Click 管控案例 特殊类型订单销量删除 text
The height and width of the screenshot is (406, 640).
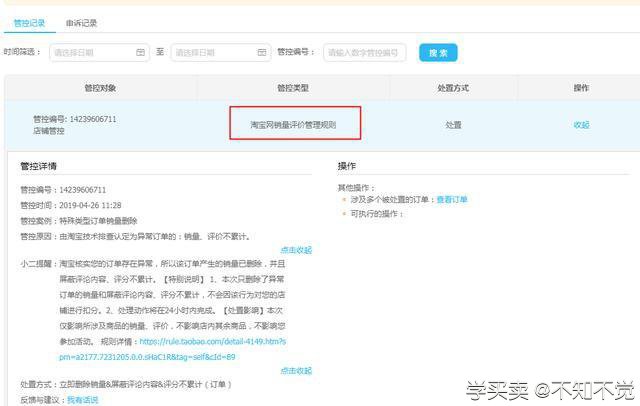pyautogui.click(x=79, y=221)
